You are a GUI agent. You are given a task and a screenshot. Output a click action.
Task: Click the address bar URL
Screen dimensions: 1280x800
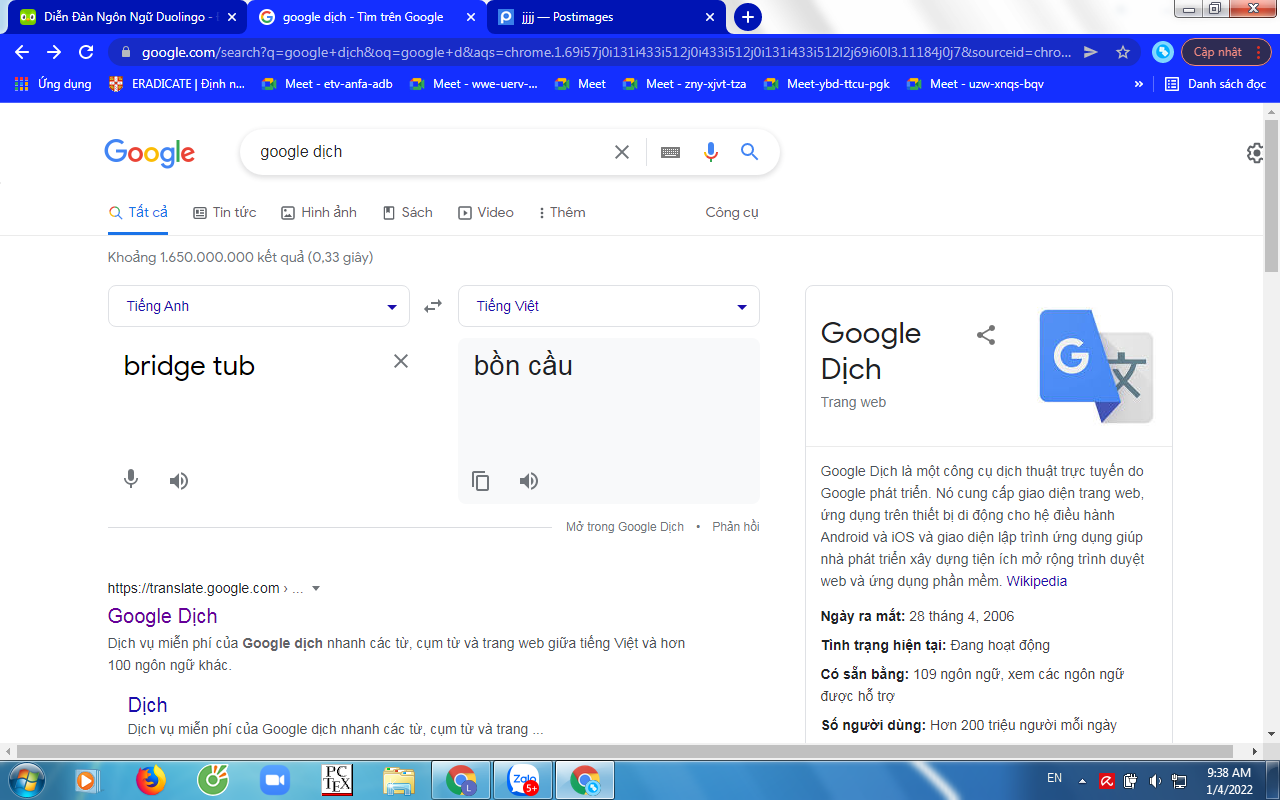click(605, 52)
